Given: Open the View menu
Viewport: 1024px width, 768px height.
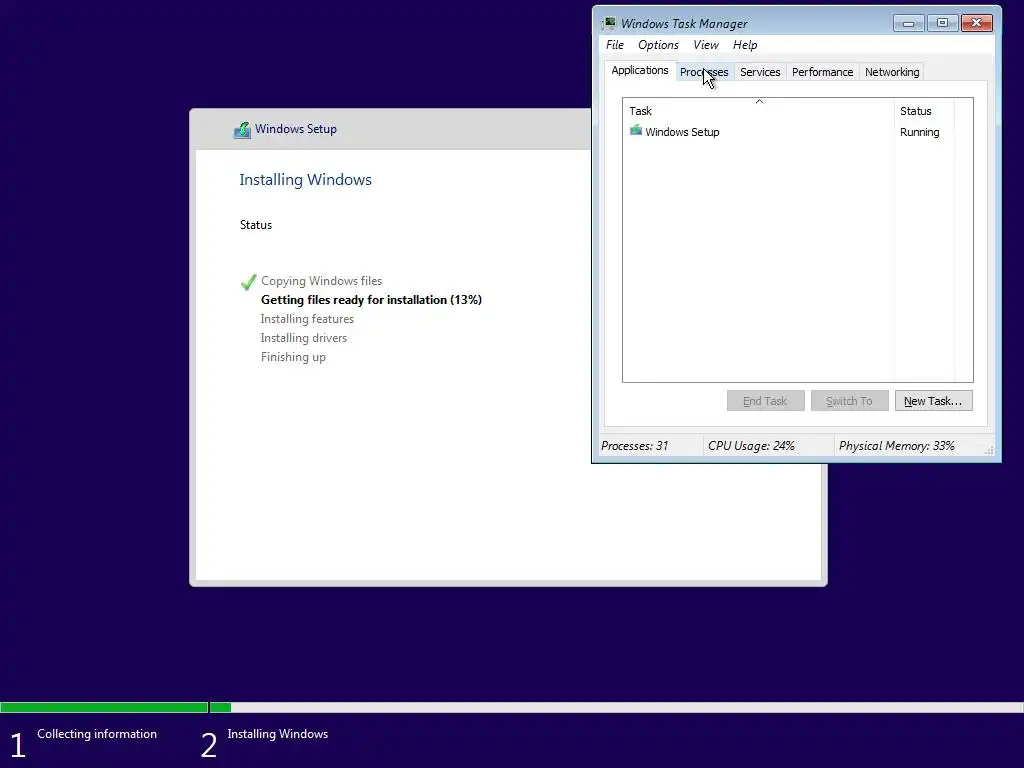Looking at the screenshot, I should click(x=705, y=45).
